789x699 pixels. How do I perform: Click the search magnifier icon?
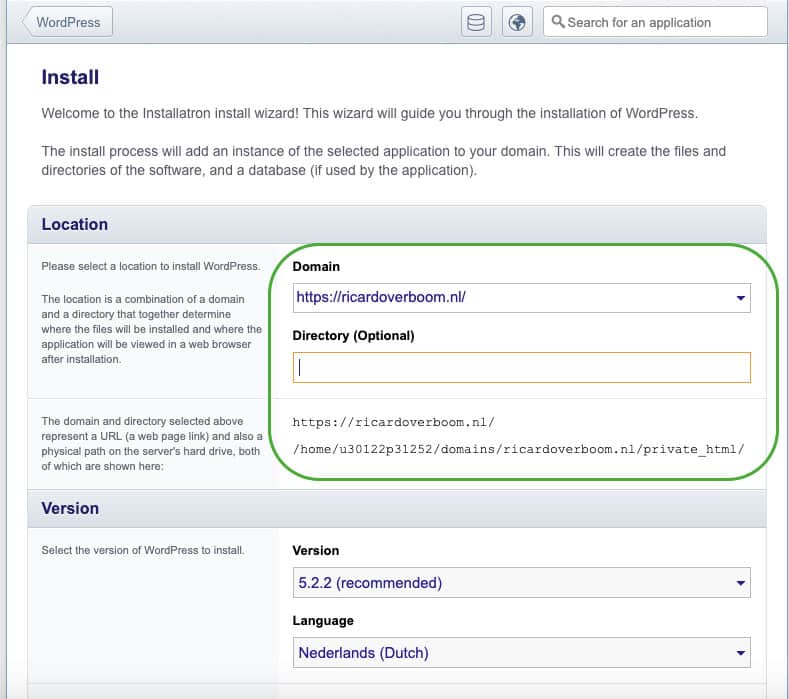click(558, 22)
